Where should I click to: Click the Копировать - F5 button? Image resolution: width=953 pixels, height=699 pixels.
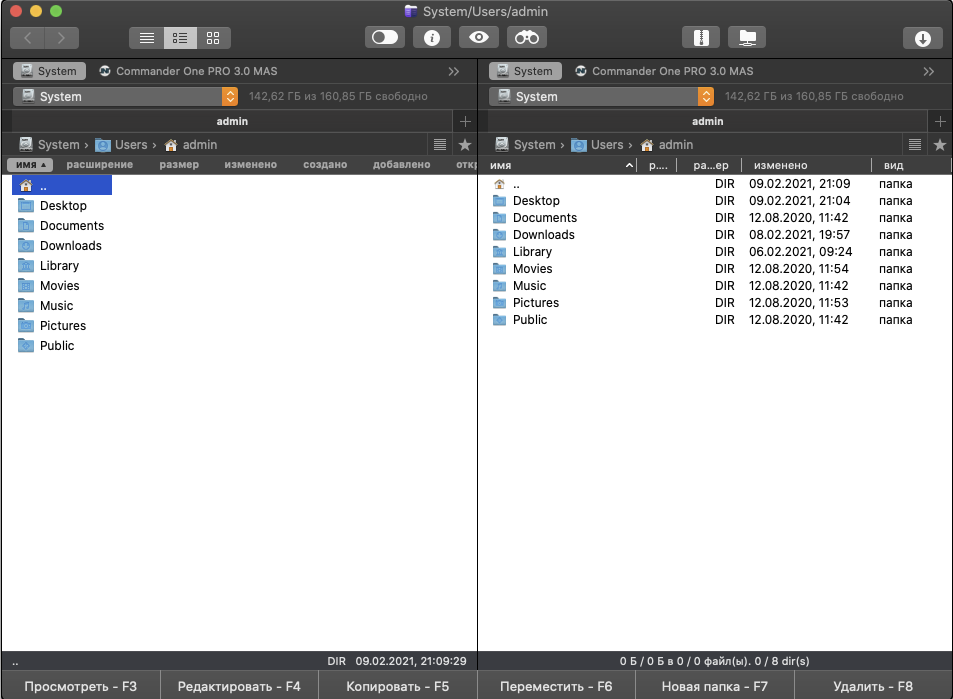click(397, 686)
